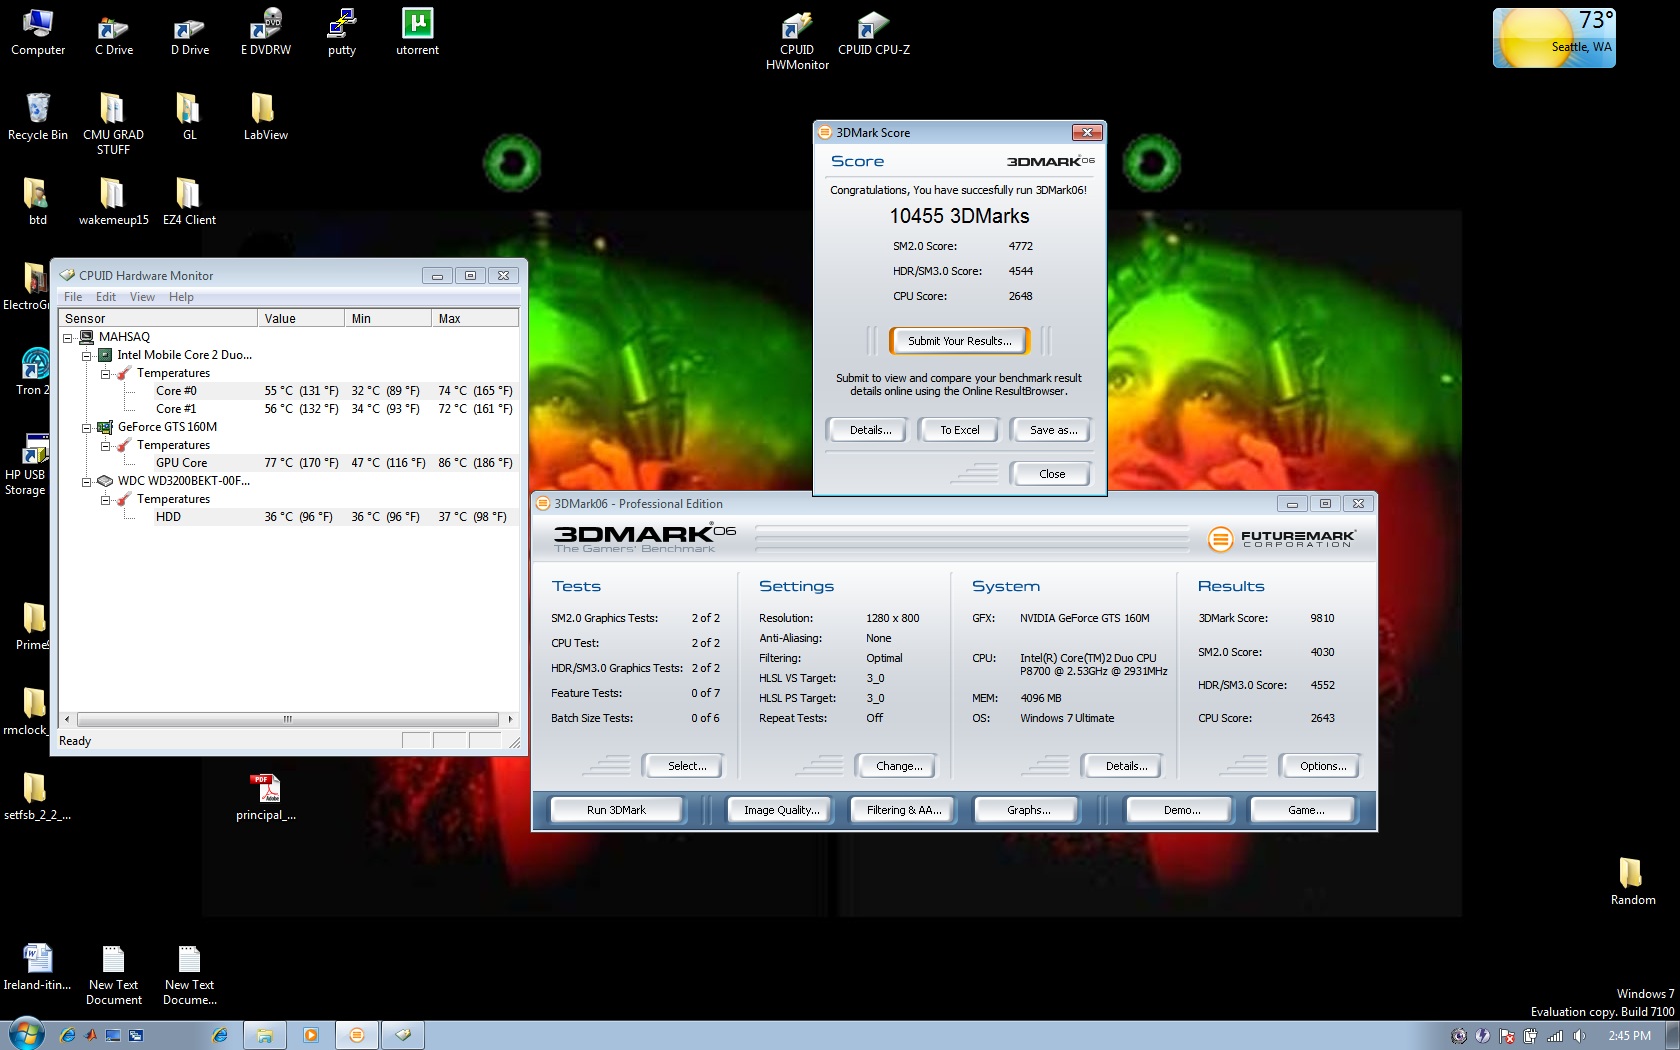The height and width of the screenshot is (1050, 1680).
Task: Open the C Drive shortcut
Action: point(113,32)
